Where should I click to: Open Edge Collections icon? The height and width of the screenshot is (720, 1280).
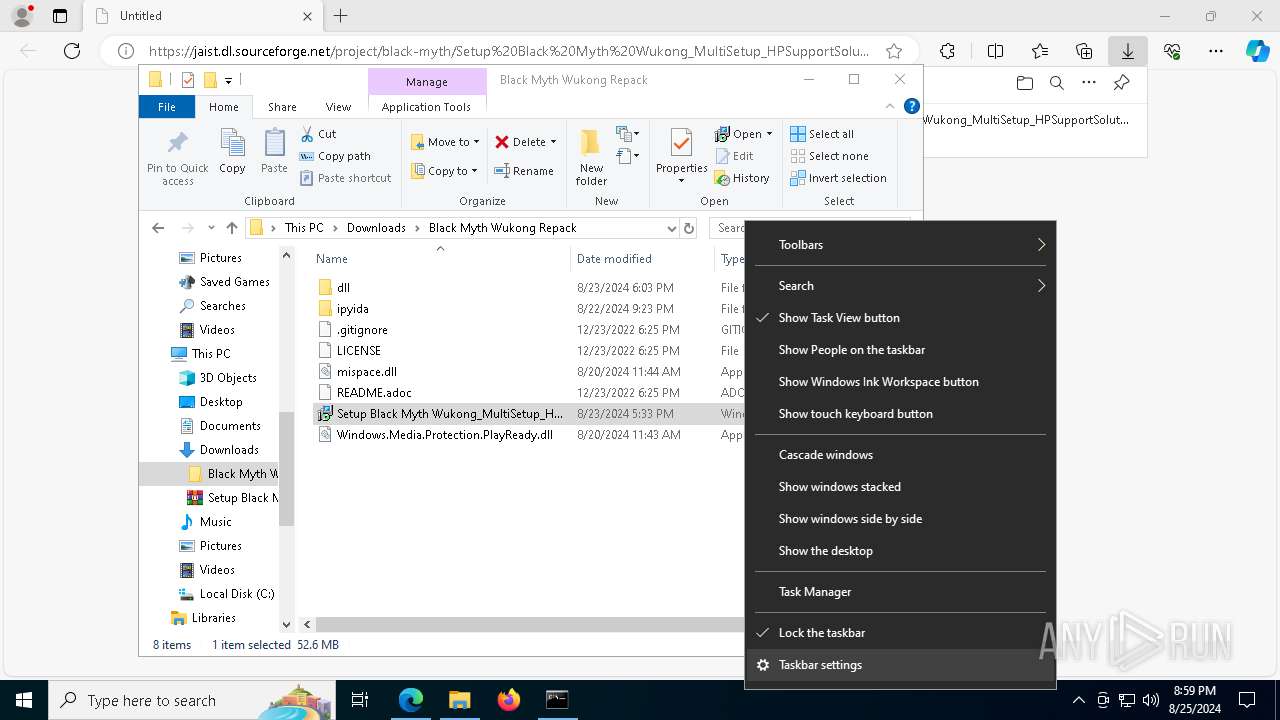pos(1084,51)
